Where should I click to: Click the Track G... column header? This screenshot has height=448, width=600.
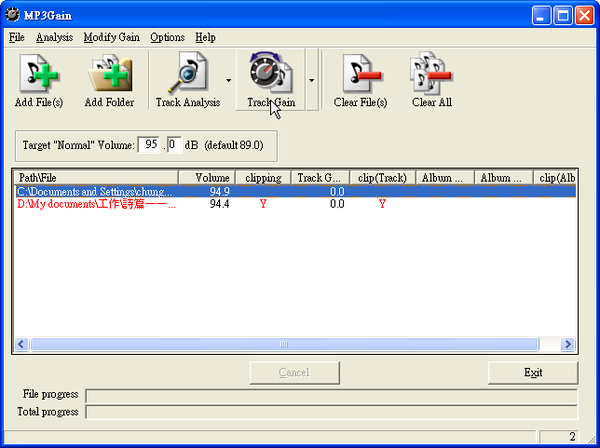tap(320, 178)
